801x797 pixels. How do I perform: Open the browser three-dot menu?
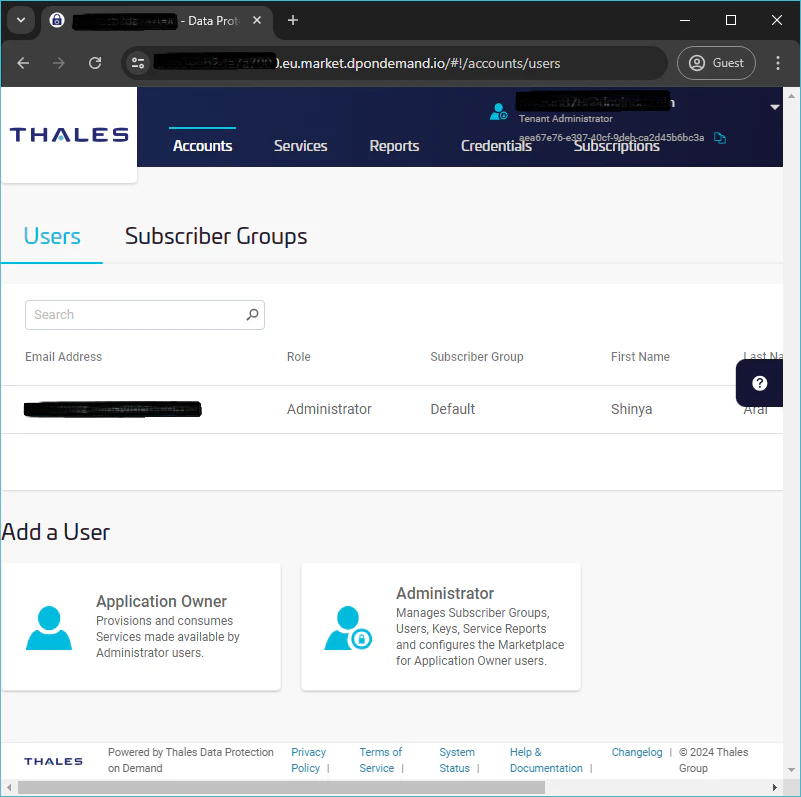tap(778, 63)
